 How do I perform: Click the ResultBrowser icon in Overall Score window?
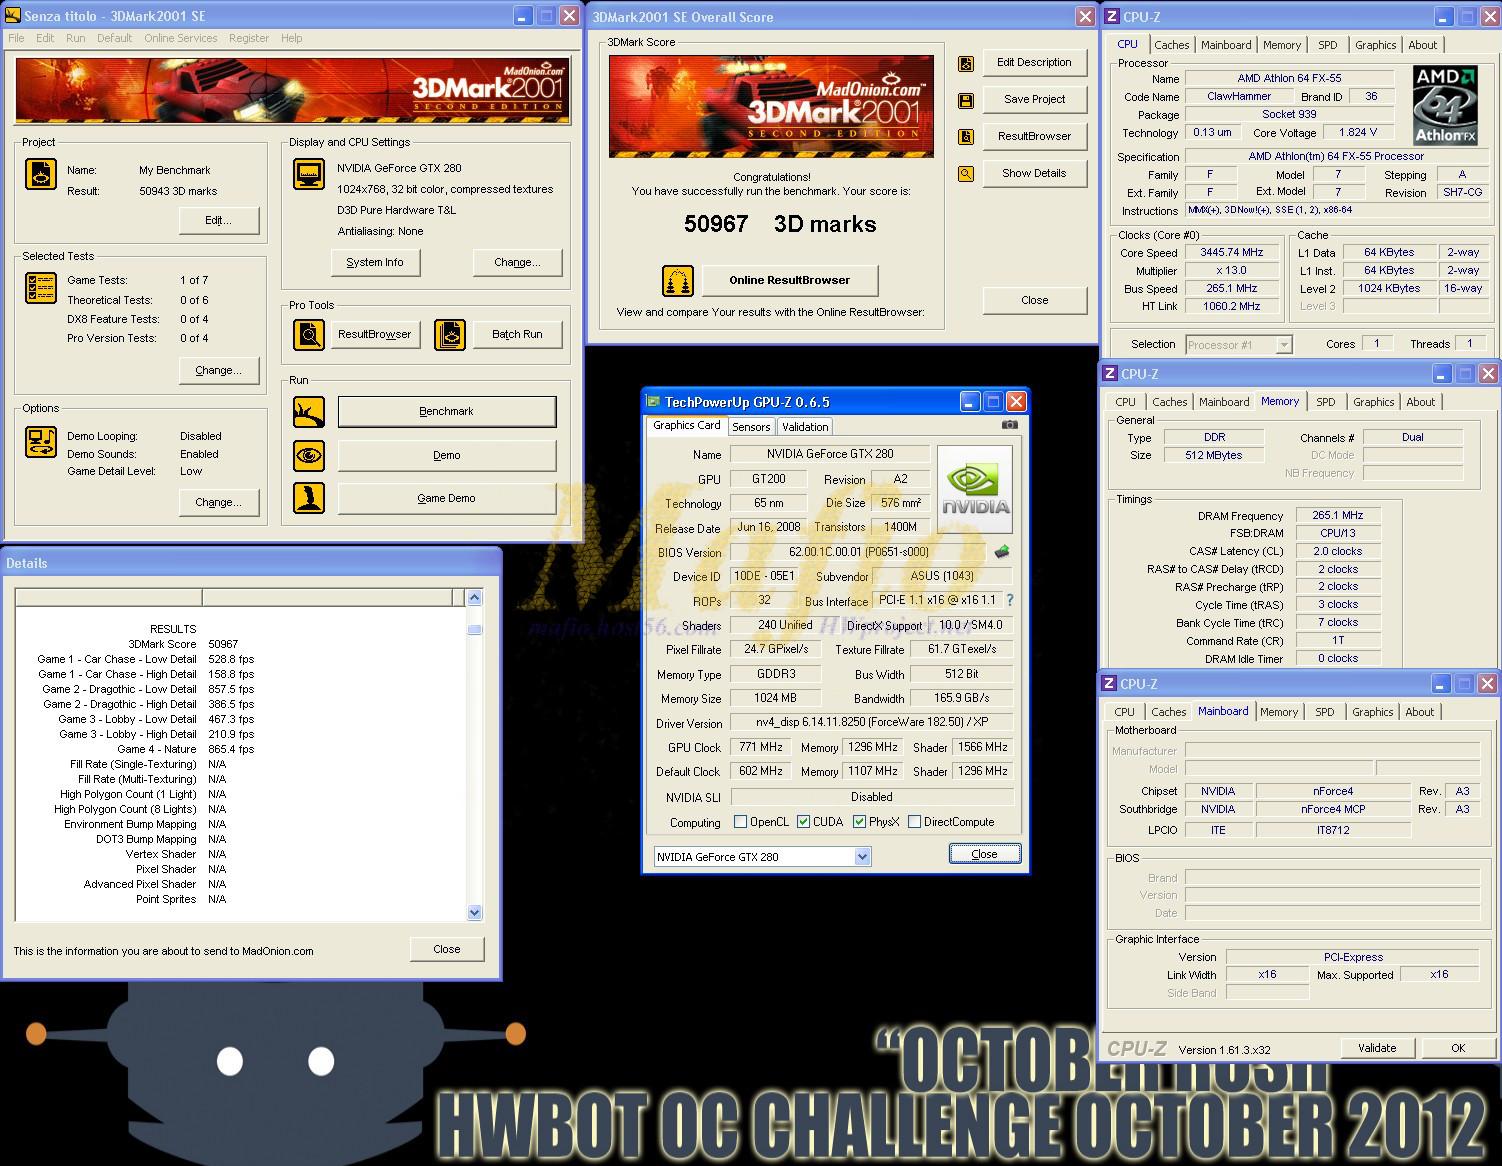click(x=966, y=137)
